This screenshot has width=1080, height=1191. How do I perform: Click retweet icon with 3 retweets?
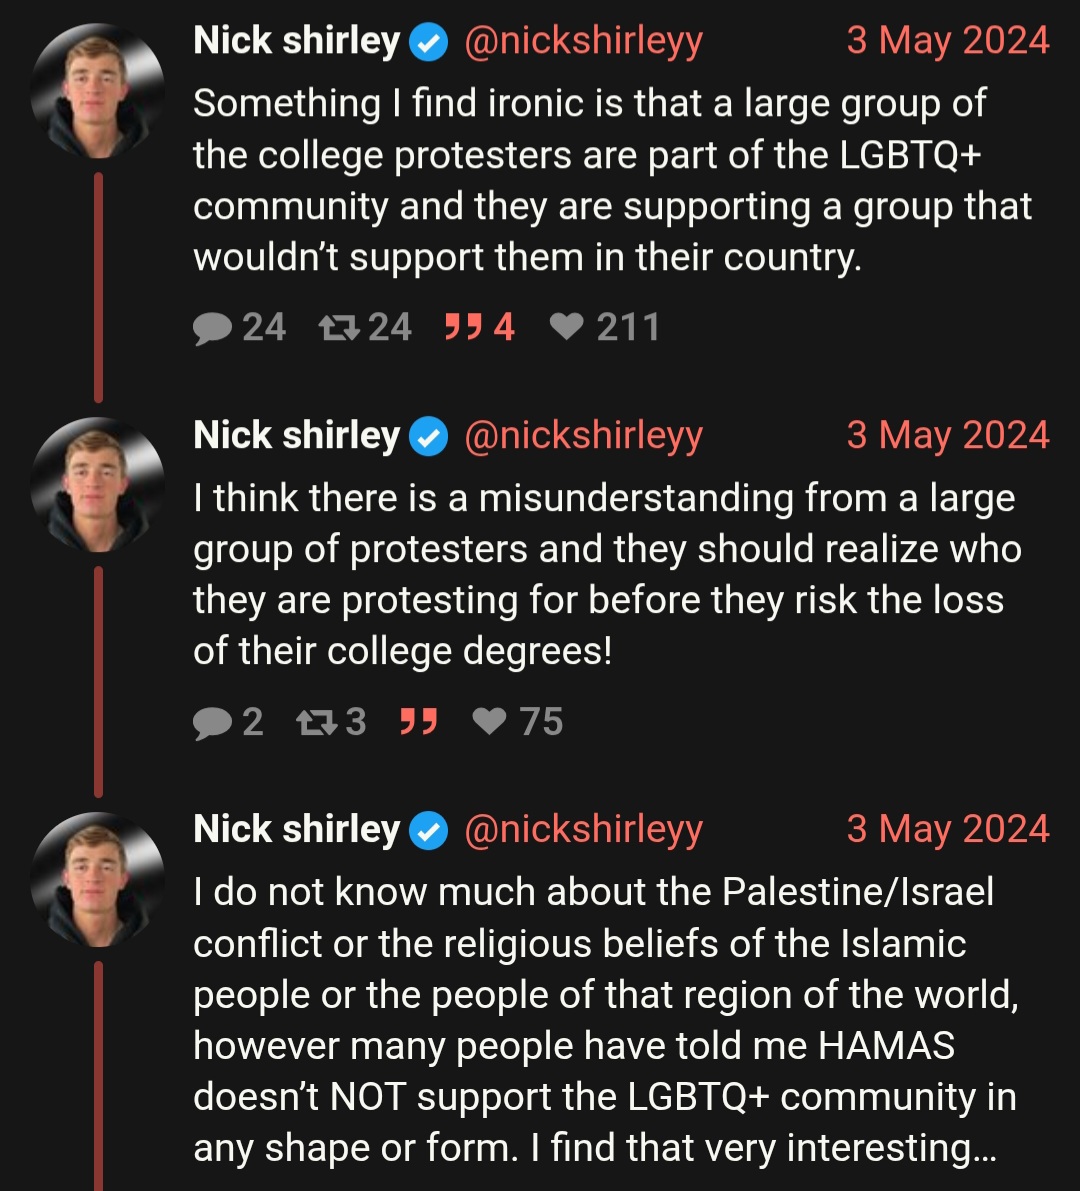(x=316, y=722)
